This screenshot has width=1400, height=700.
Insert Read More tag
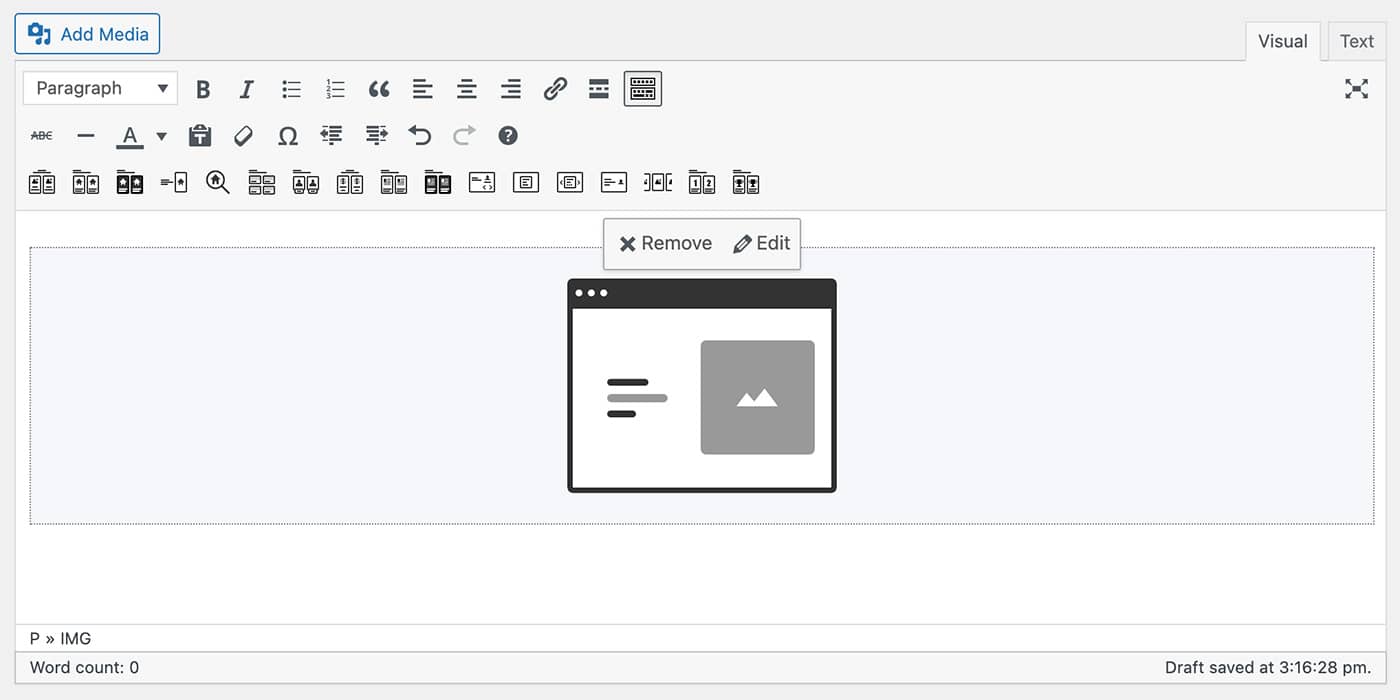click(x=599, y=89)
